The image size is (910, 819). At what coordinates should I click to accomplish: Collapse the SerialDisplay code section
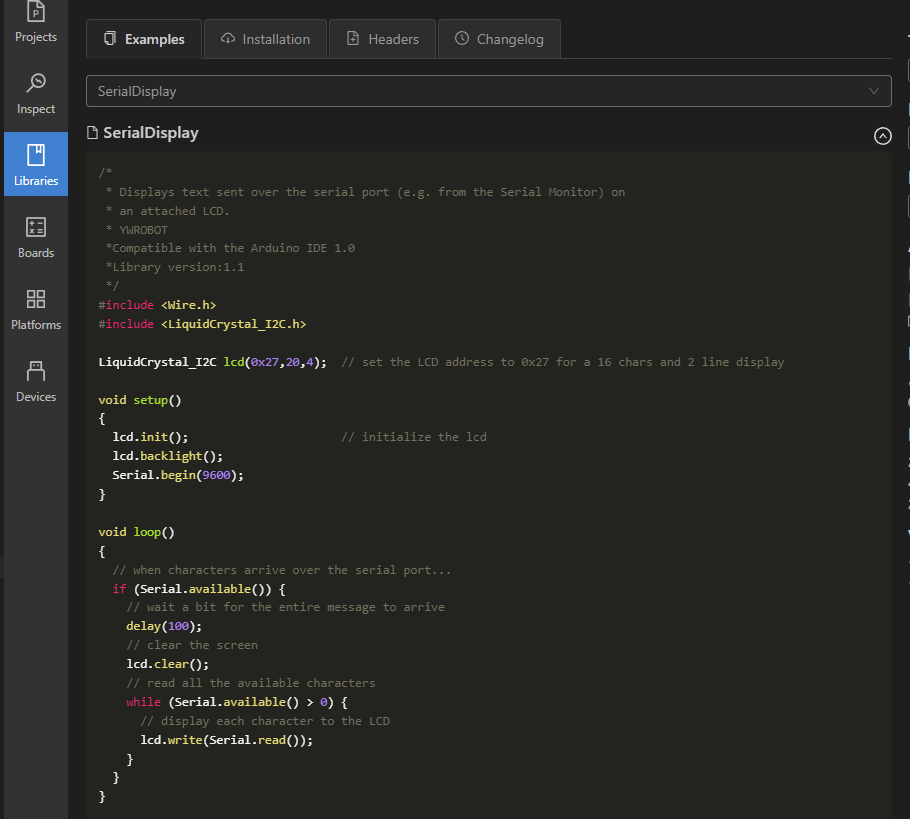point(882,135)
